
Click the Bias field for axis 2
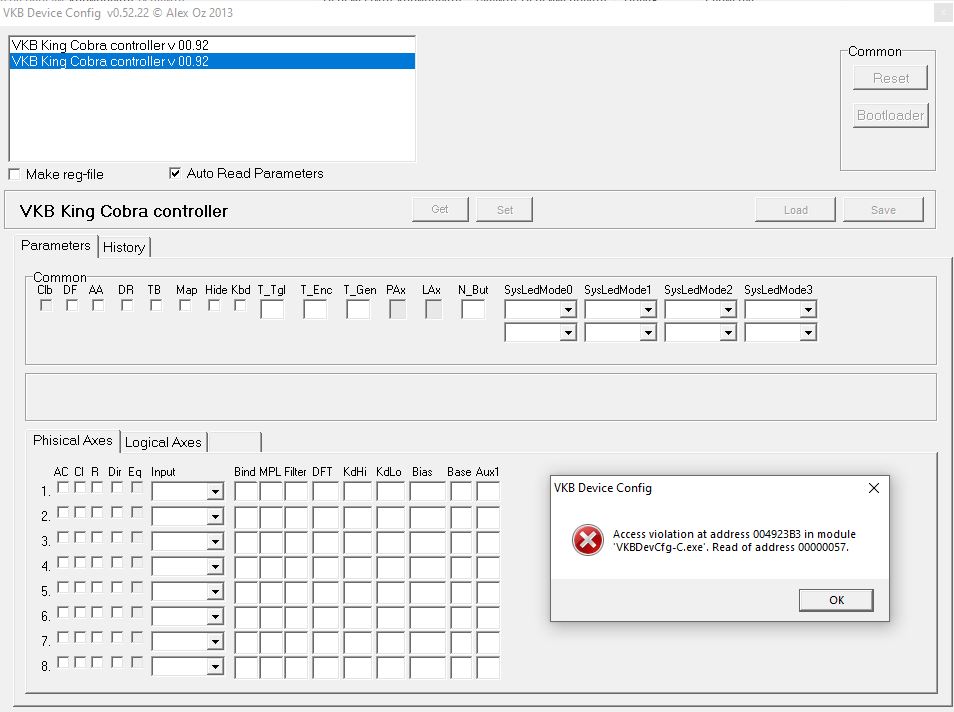coord(428,516)
